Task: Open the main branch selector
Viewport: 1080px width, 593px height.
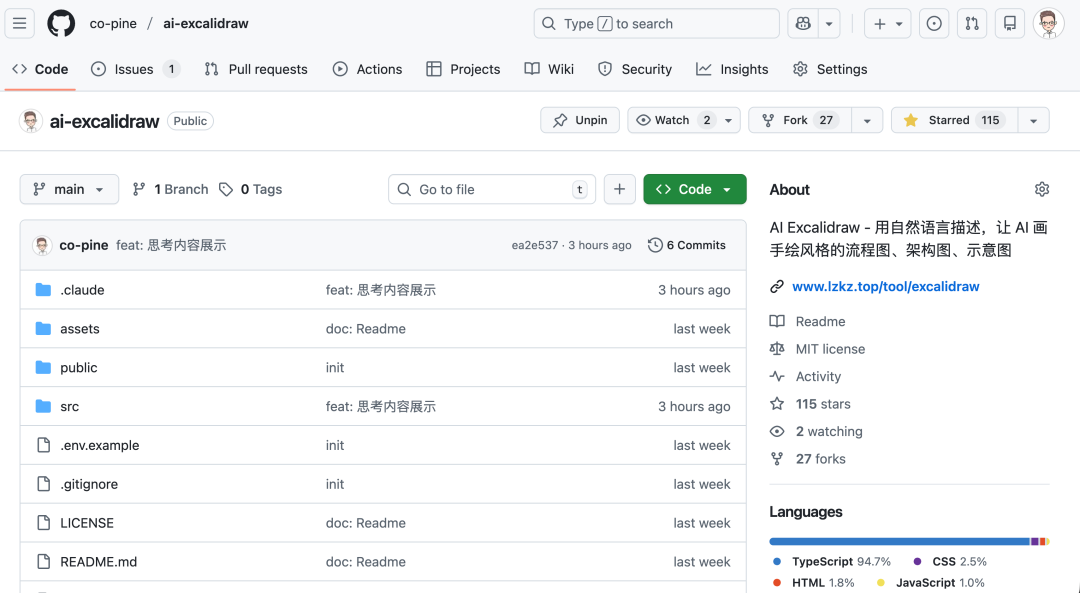Action: [x=69, y=189]
